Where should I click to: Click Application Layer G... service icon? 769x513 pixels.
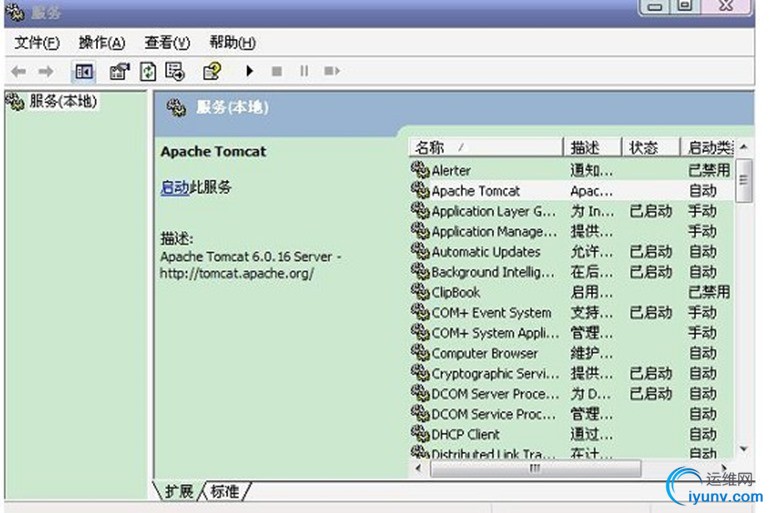click(x=420, y=211)
